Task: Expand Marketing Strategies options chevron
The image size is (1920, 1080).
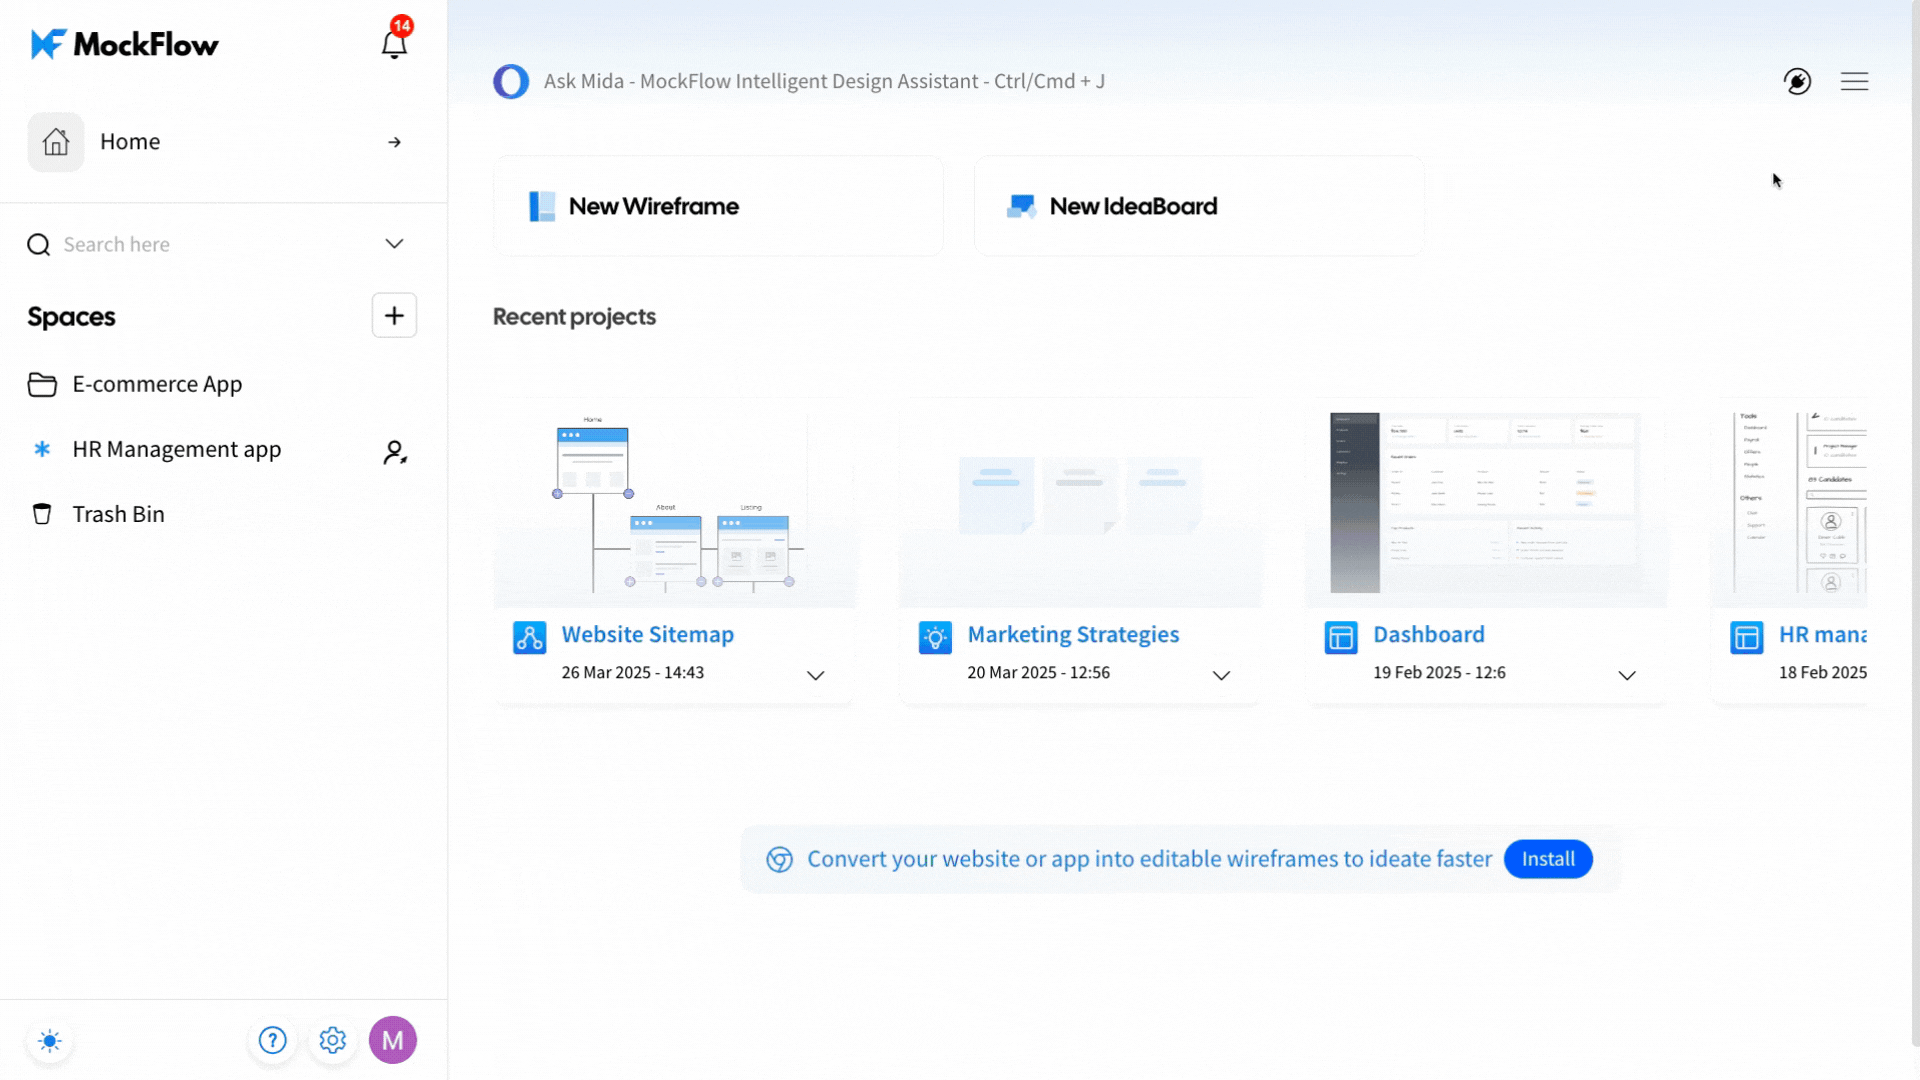Action: coord(1221,675)
